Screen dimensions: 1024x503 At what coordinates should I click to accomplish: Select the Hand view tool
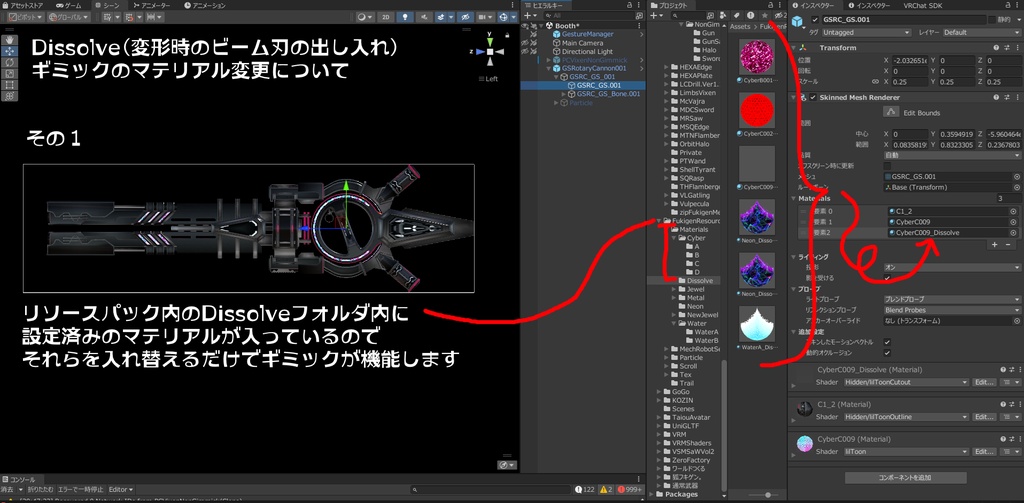click(11, 39)
